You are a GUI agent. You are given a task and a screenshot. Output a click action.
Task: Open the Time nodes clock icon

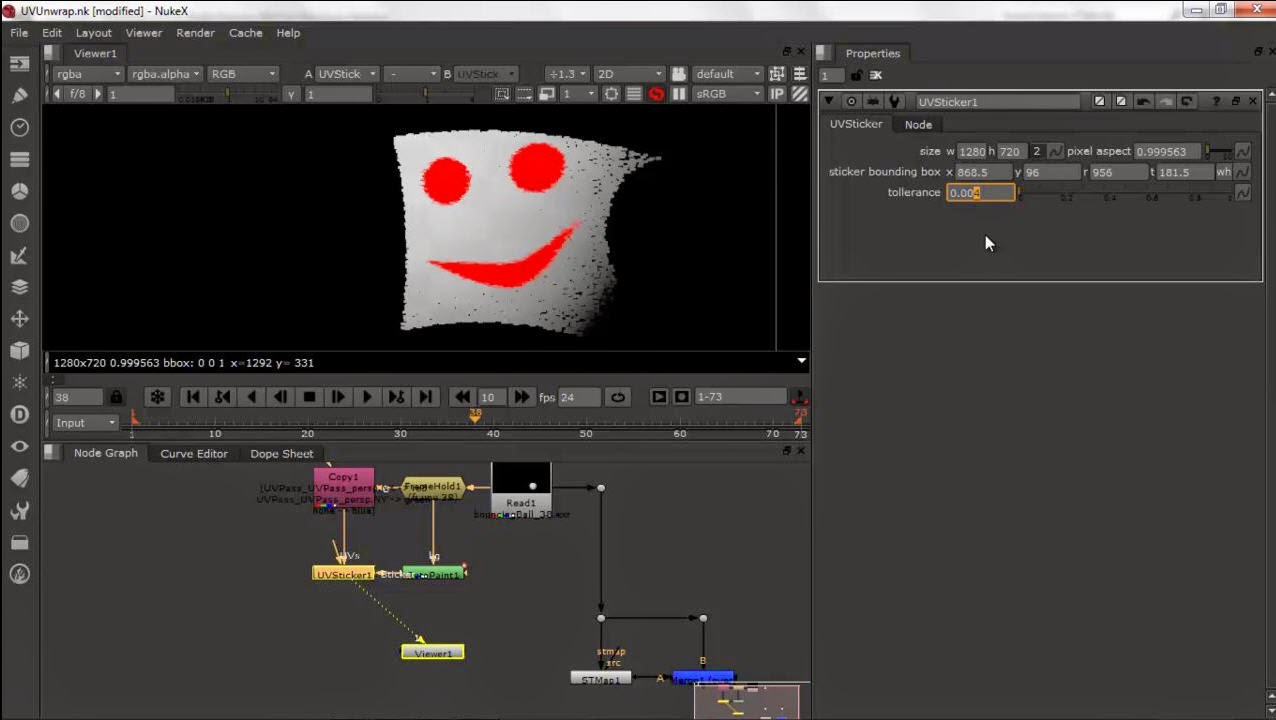click(x=19, y=128)
